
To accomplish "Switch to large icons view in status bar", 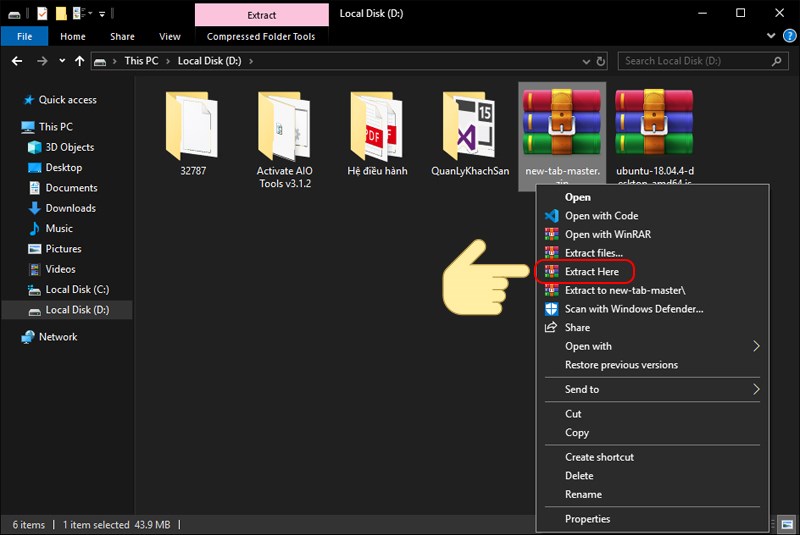I will pyautogui.click(x=787, y=524).
